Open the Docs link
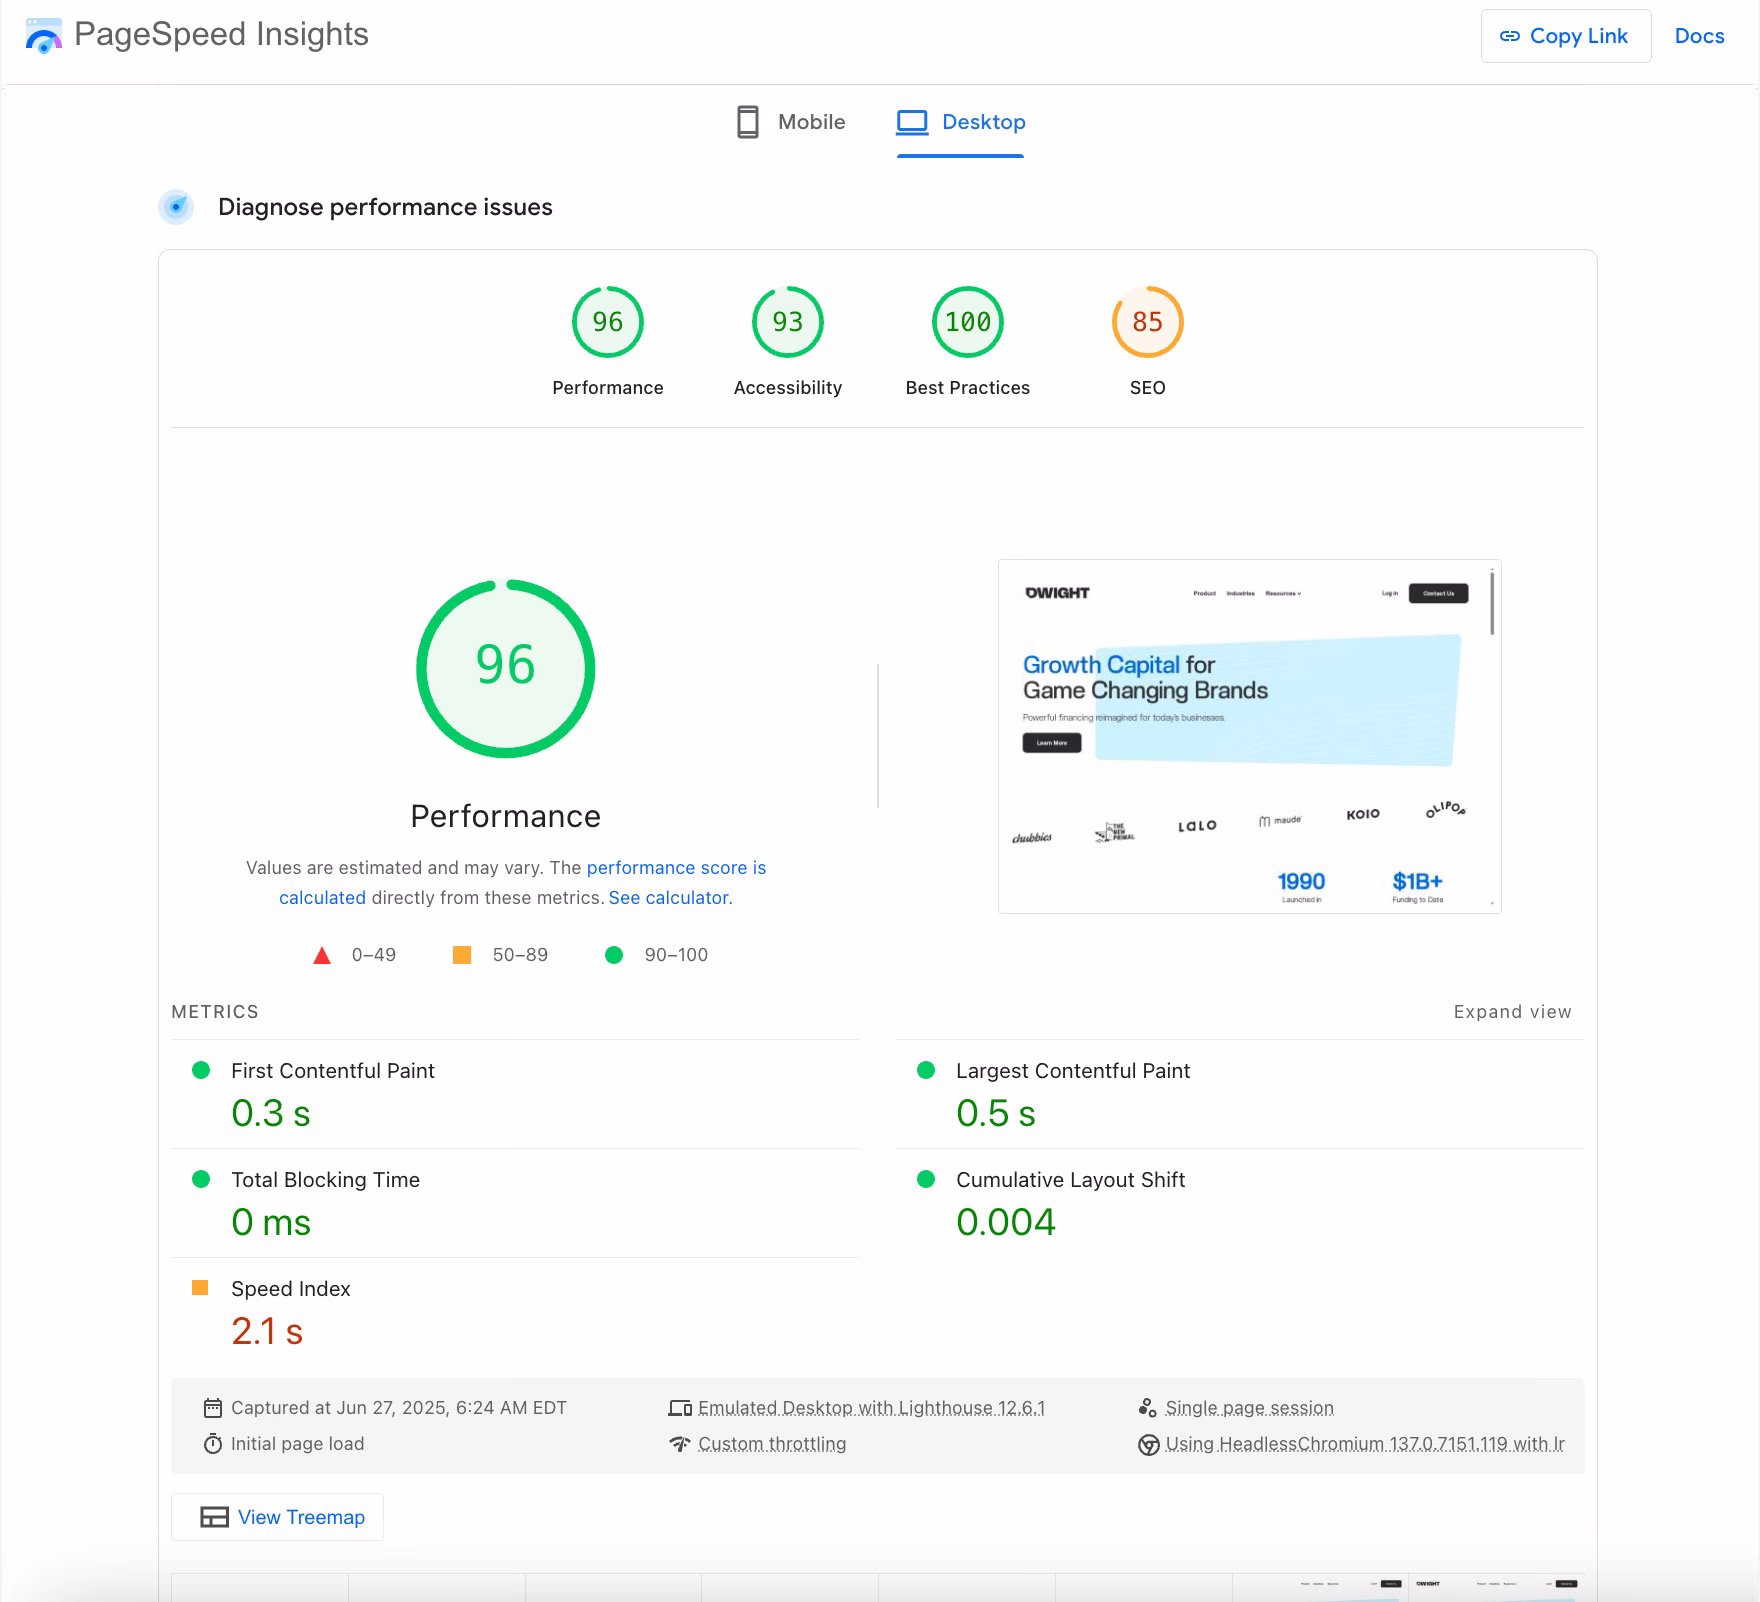Screen dimensions: 1760x1602 point(1700,36)
